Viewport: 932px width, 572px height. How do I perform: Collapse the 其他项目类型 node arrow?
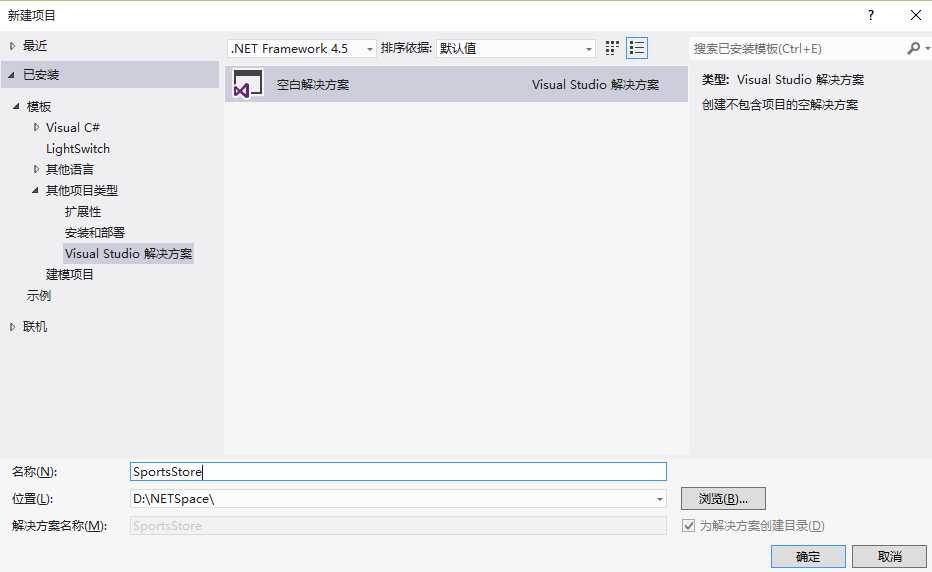click(x=35, y=190)
